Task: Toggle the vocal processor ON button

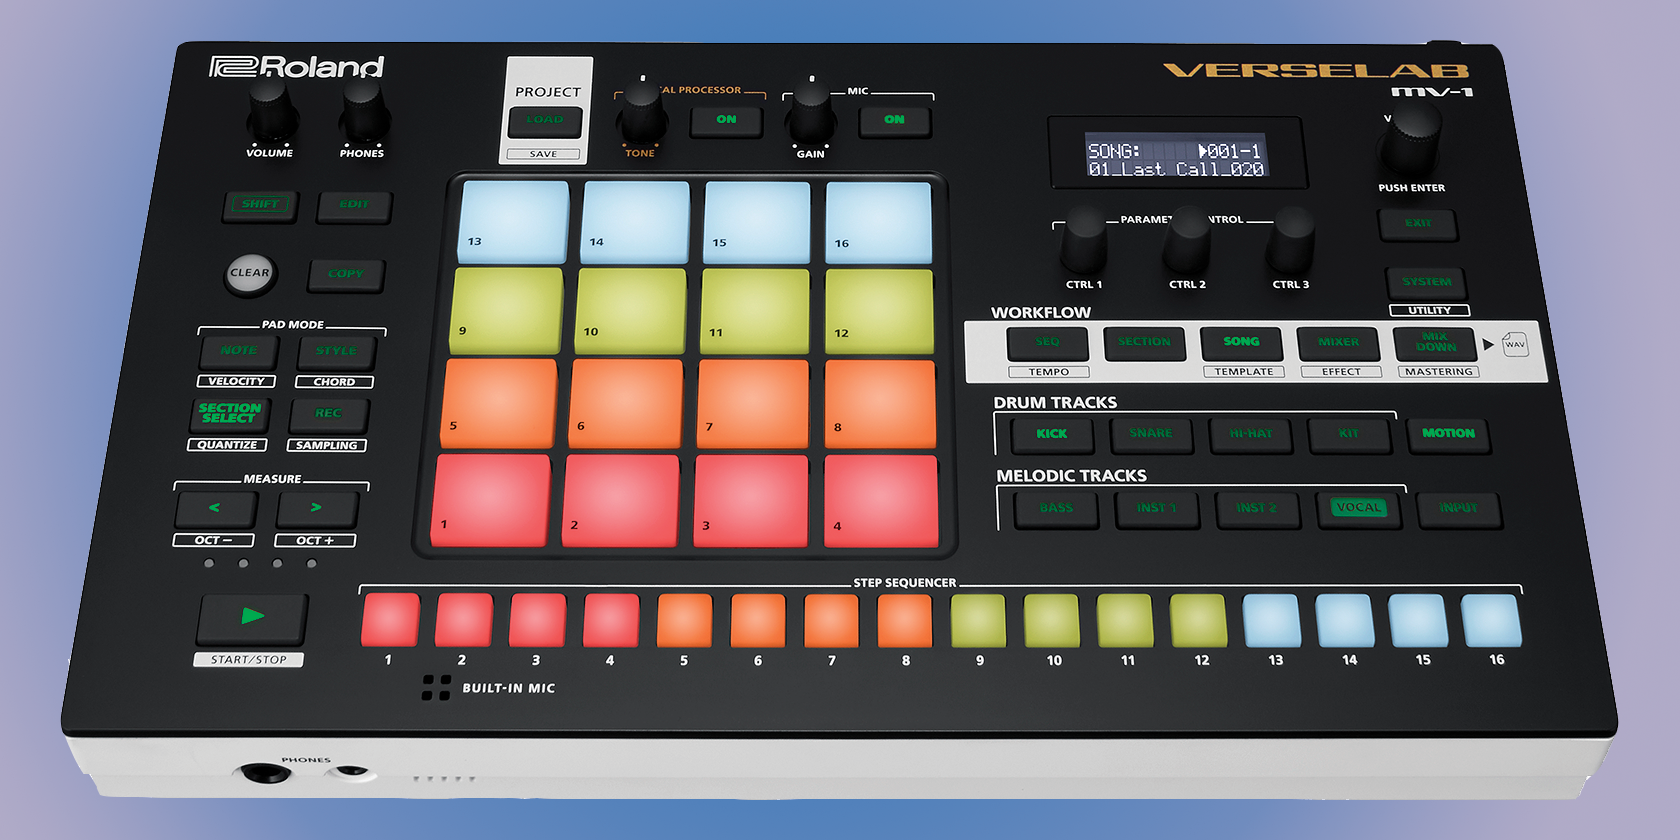Action: (x=726, y=120)
